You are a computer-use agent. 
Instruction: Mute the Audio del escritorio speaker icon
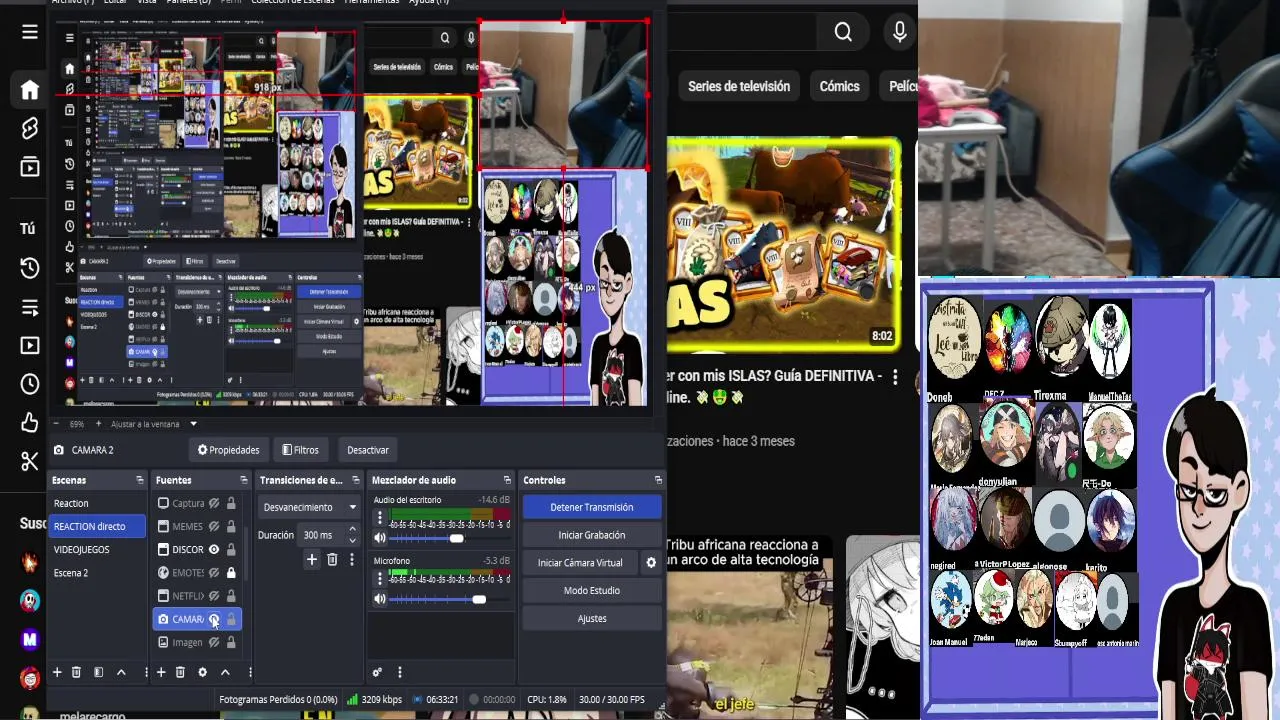tap(380, 538)
